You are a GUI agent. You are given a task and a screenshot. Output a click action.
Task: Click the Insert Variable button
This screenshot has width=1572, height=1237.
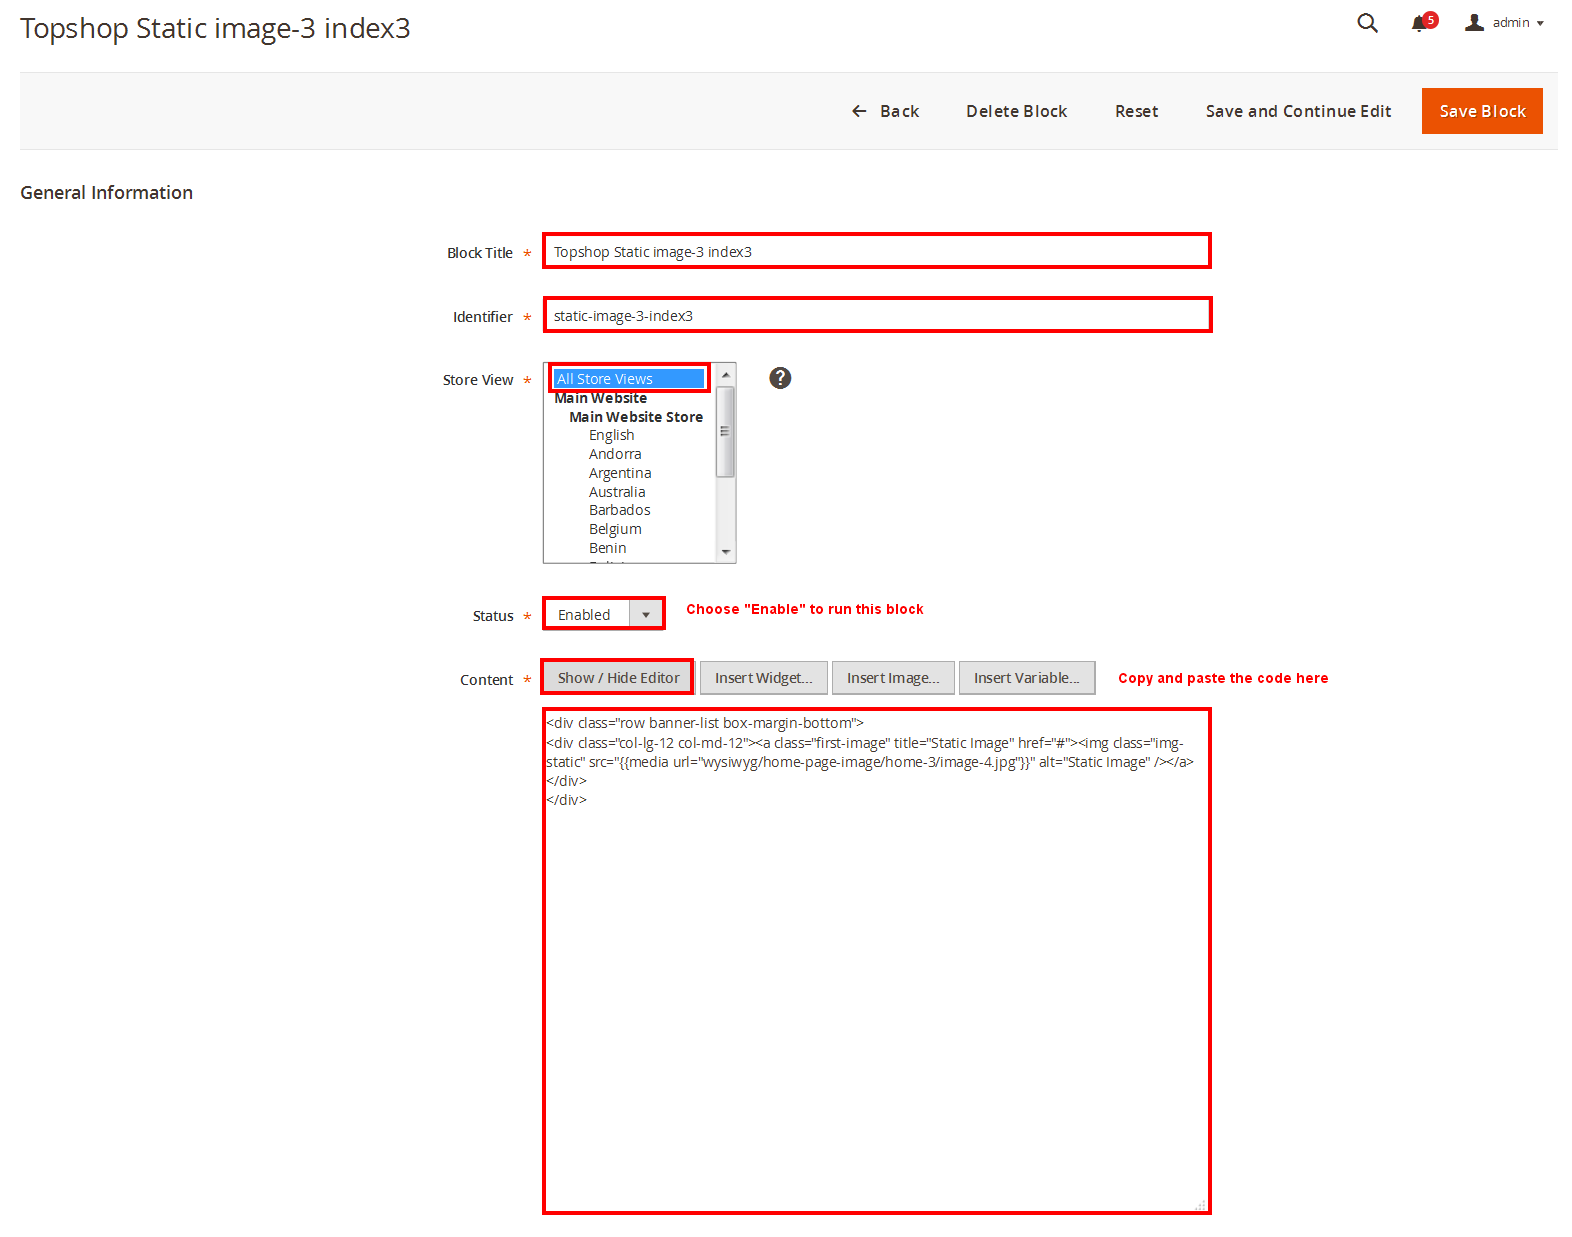coord(1026,678)
